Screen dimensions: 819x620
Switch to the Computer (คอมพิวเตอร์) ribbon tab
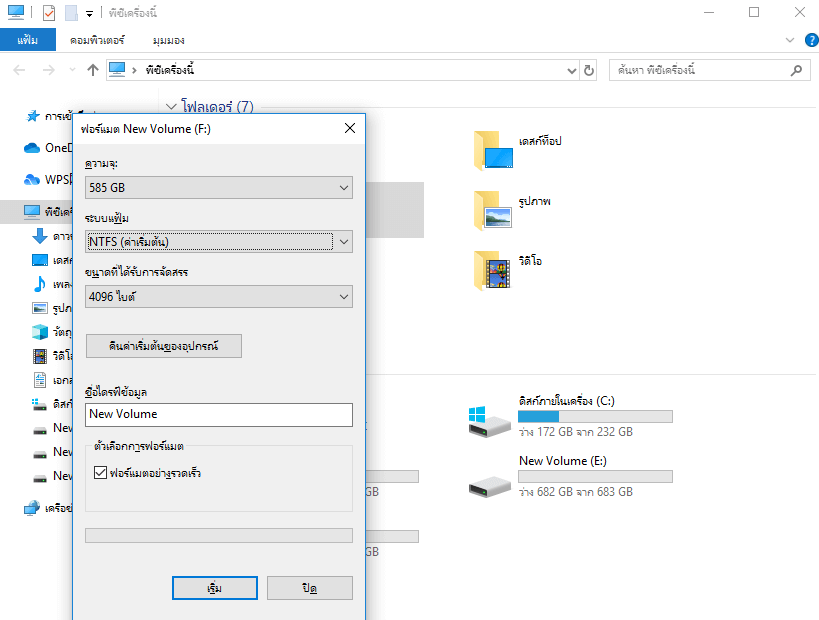point(98,39)
